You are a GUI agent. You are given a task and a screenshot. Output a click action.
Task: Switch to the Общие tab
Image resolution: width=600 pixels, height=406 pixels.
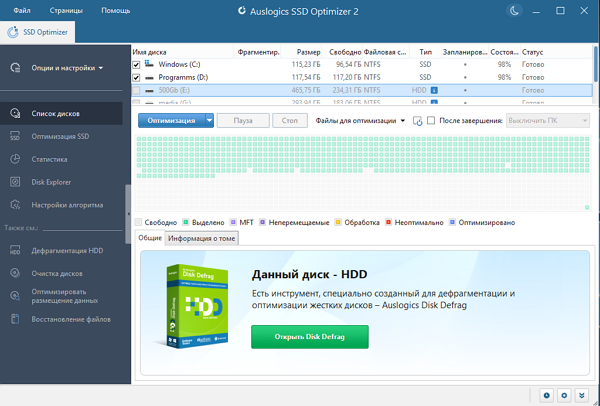(150, 238)
